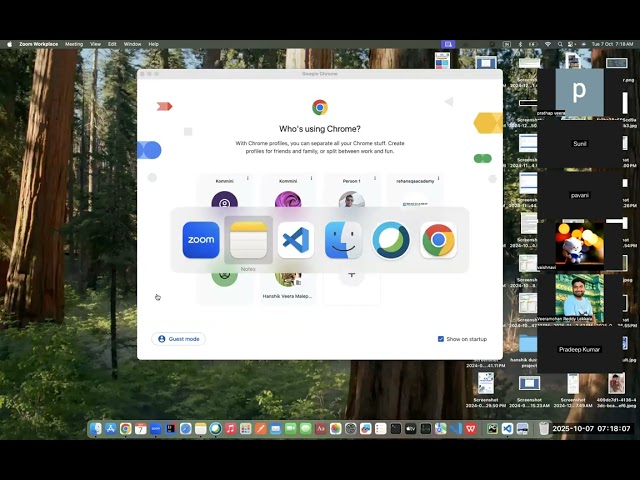Open Safari from the Dock
Viewport: 640px width, 480px height.
(x=186, y=429)
